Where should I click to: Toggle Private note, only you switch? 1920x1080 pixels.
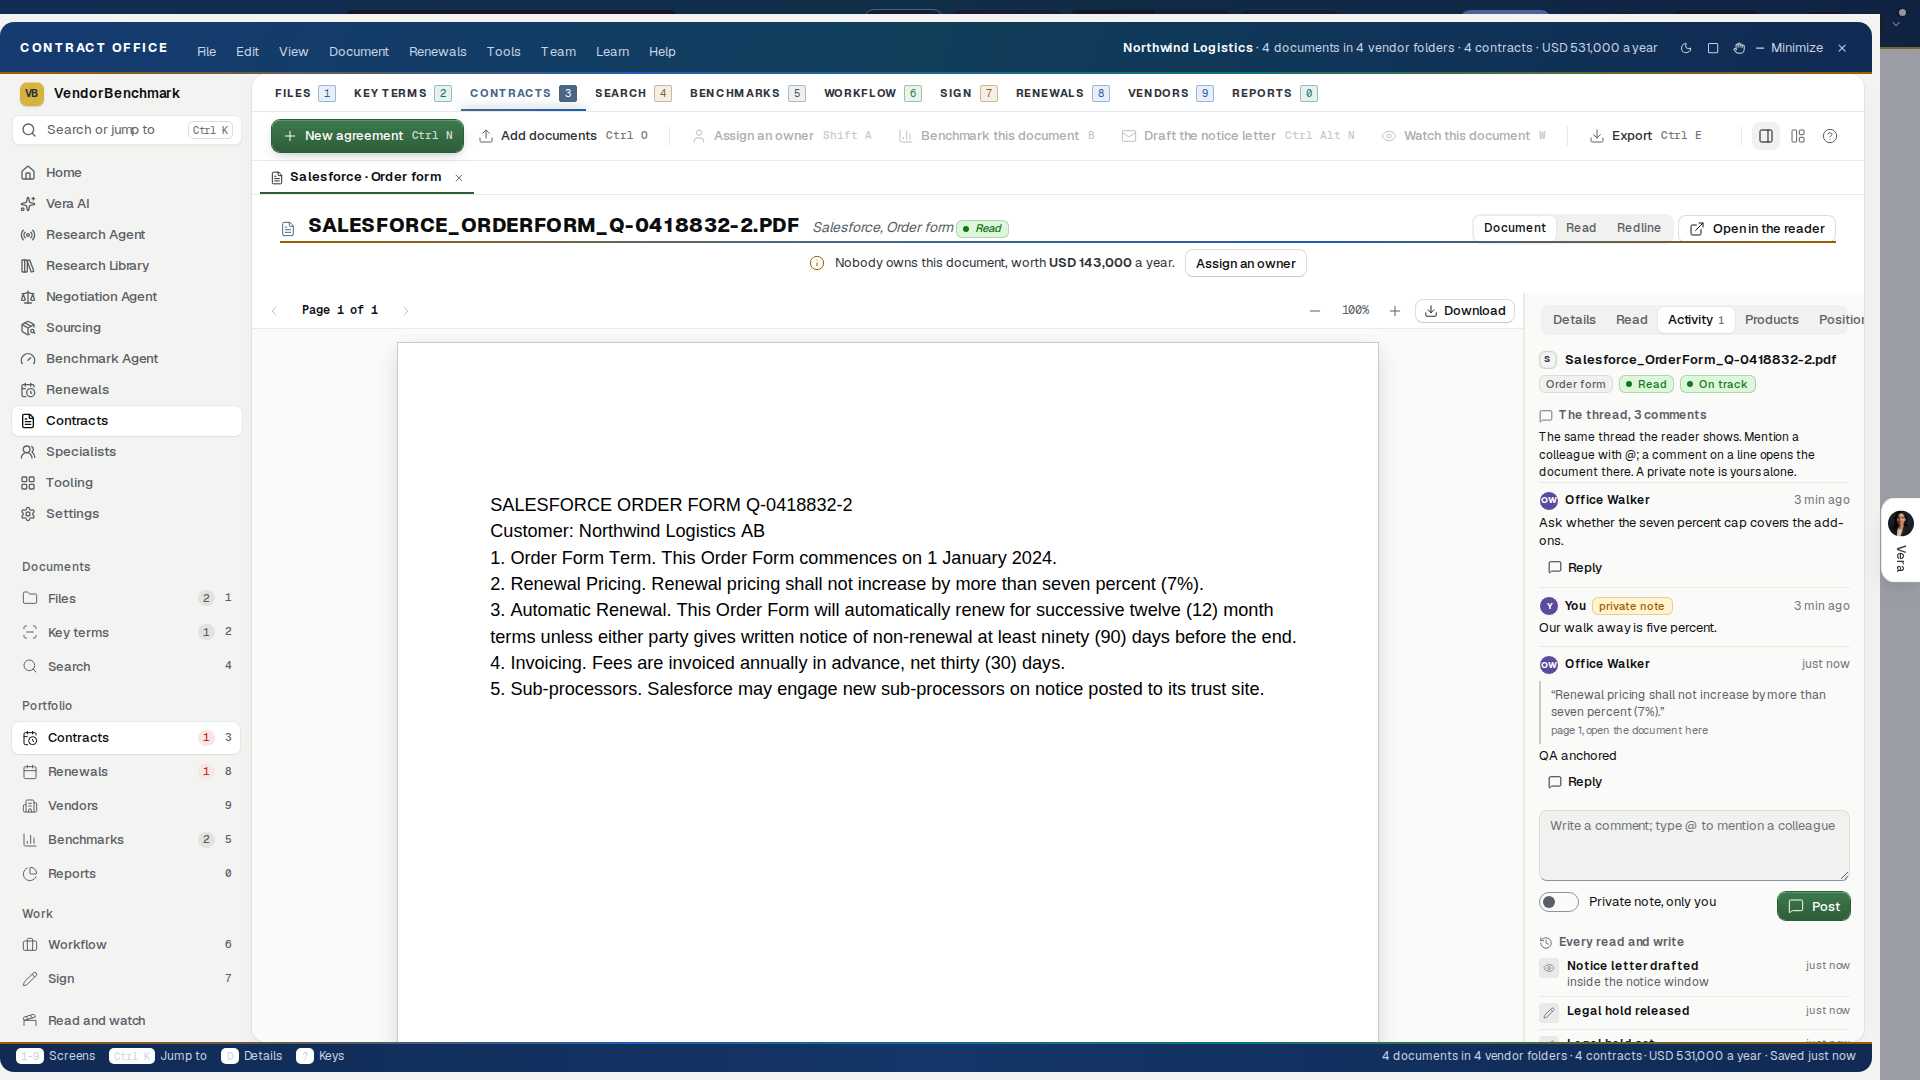[x=1558, y=902]
